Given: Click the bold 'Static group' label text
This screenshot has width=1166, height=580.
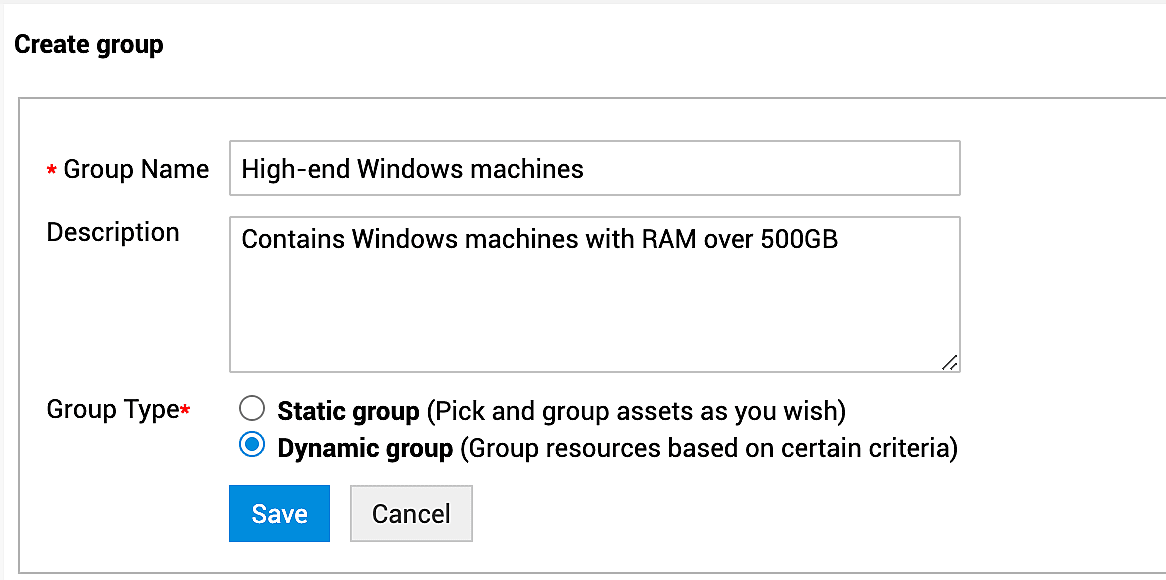Looking at the screenshot, I should (348, 411).
